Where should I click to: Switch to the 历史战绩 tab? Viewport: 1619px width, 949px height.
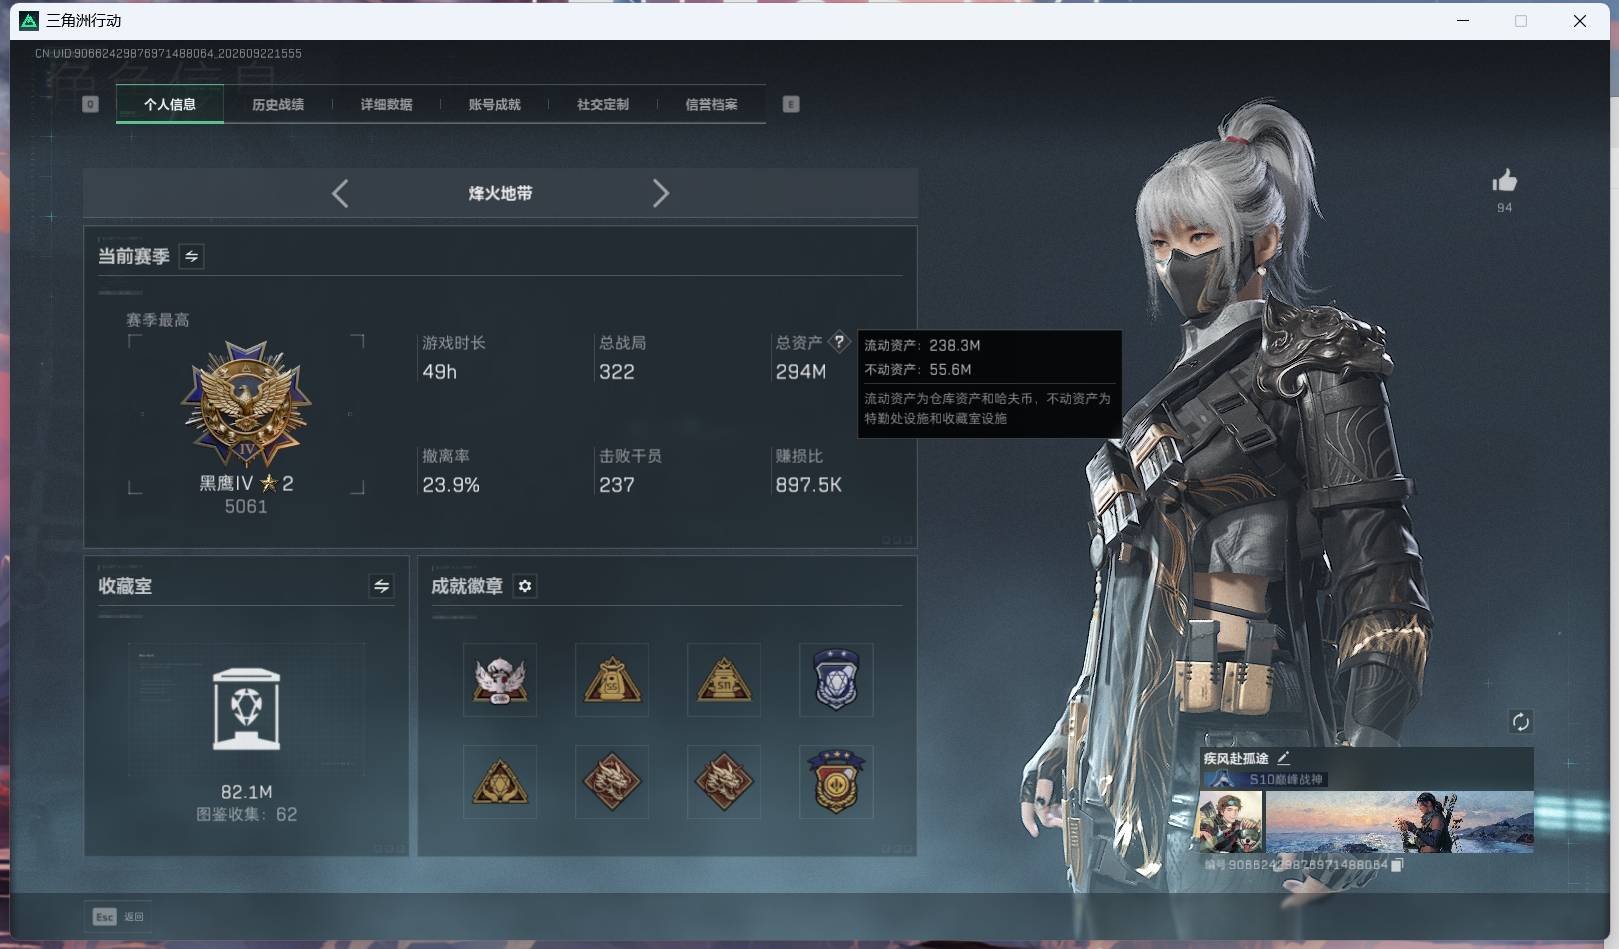click(278, 104)
